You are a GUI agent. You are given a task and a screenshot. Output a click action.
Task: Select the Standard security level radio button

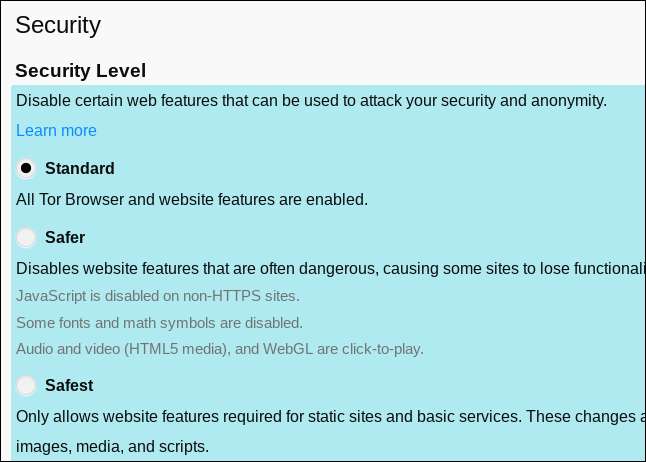click(27, 168)
